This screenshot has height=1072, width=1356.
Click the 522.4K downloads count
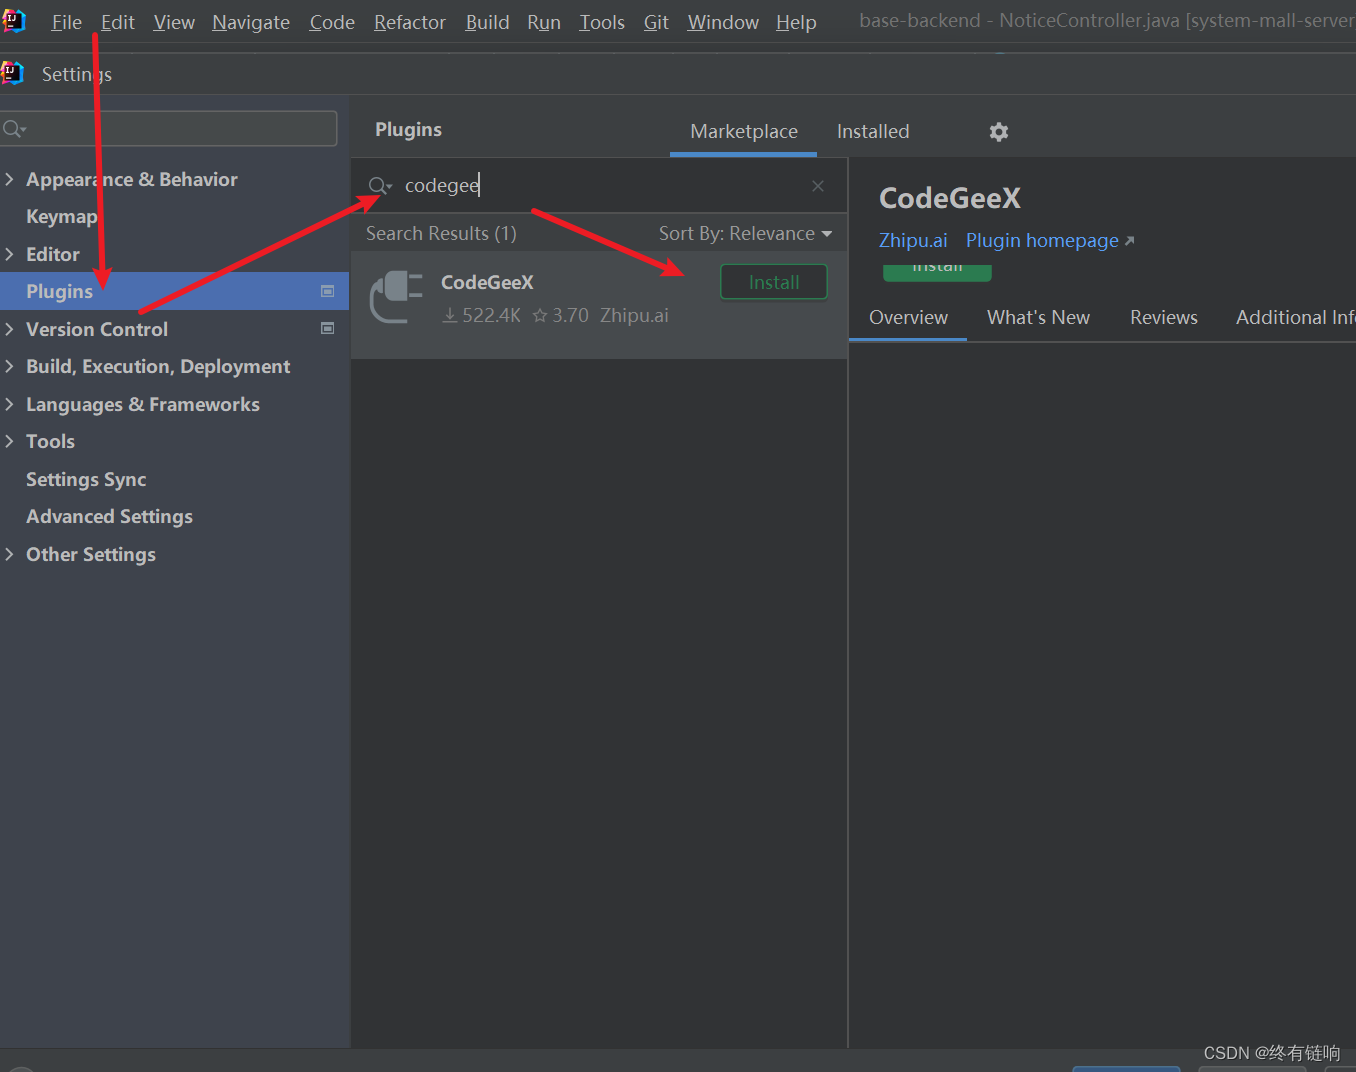click(x=482, y=316)
